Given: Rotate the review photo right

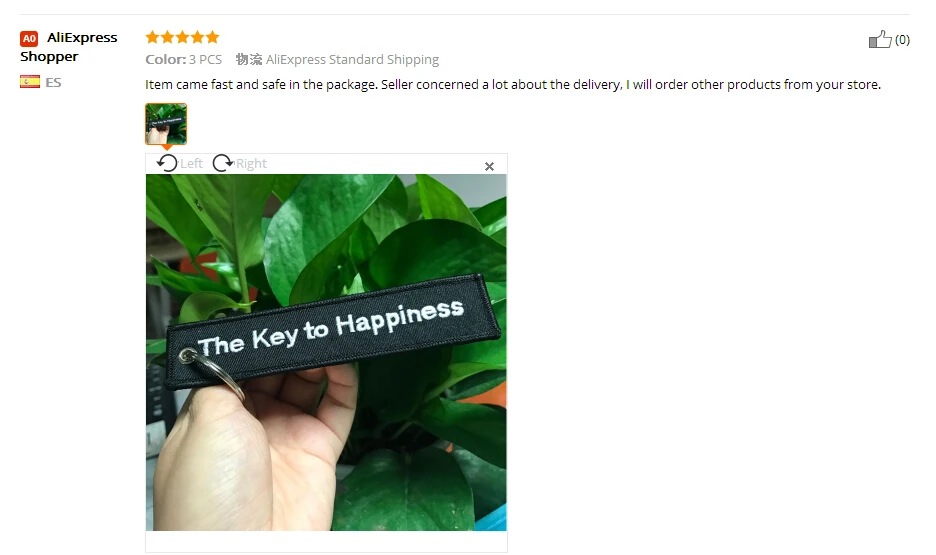Looking at the screenshot, I should (x=223, y=163).
